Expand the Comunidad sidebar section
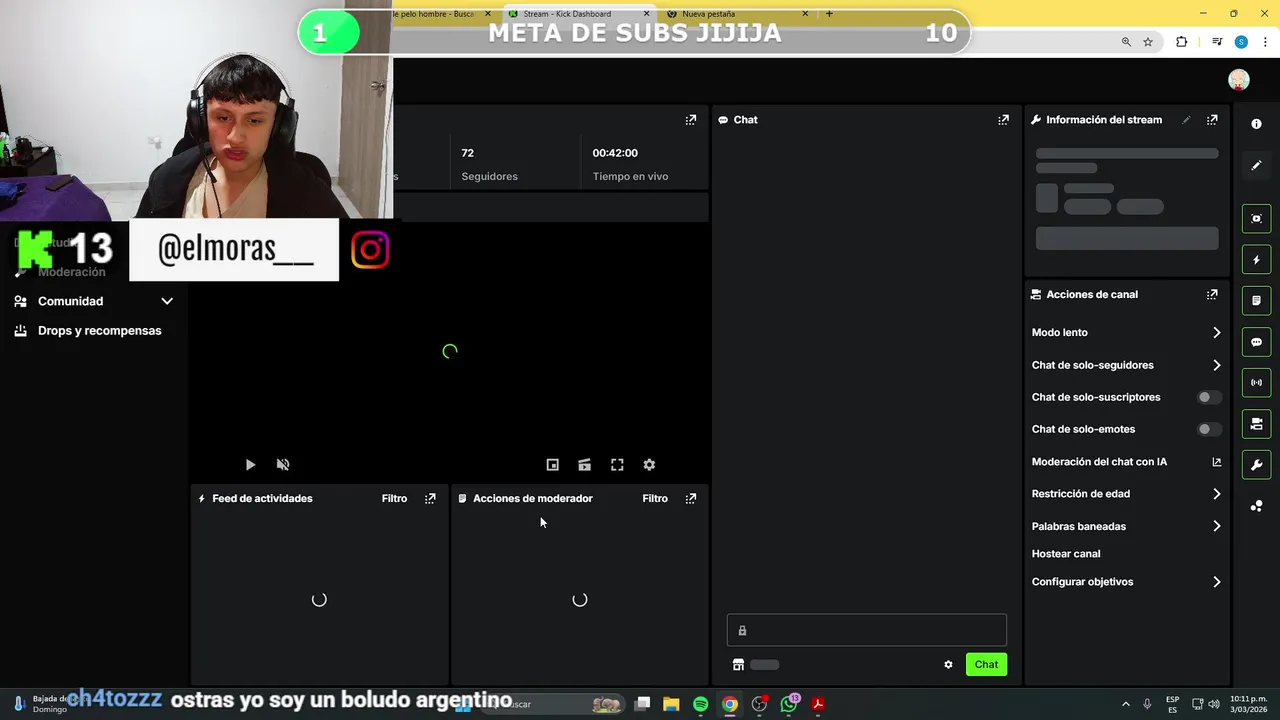 click(94, 301)
